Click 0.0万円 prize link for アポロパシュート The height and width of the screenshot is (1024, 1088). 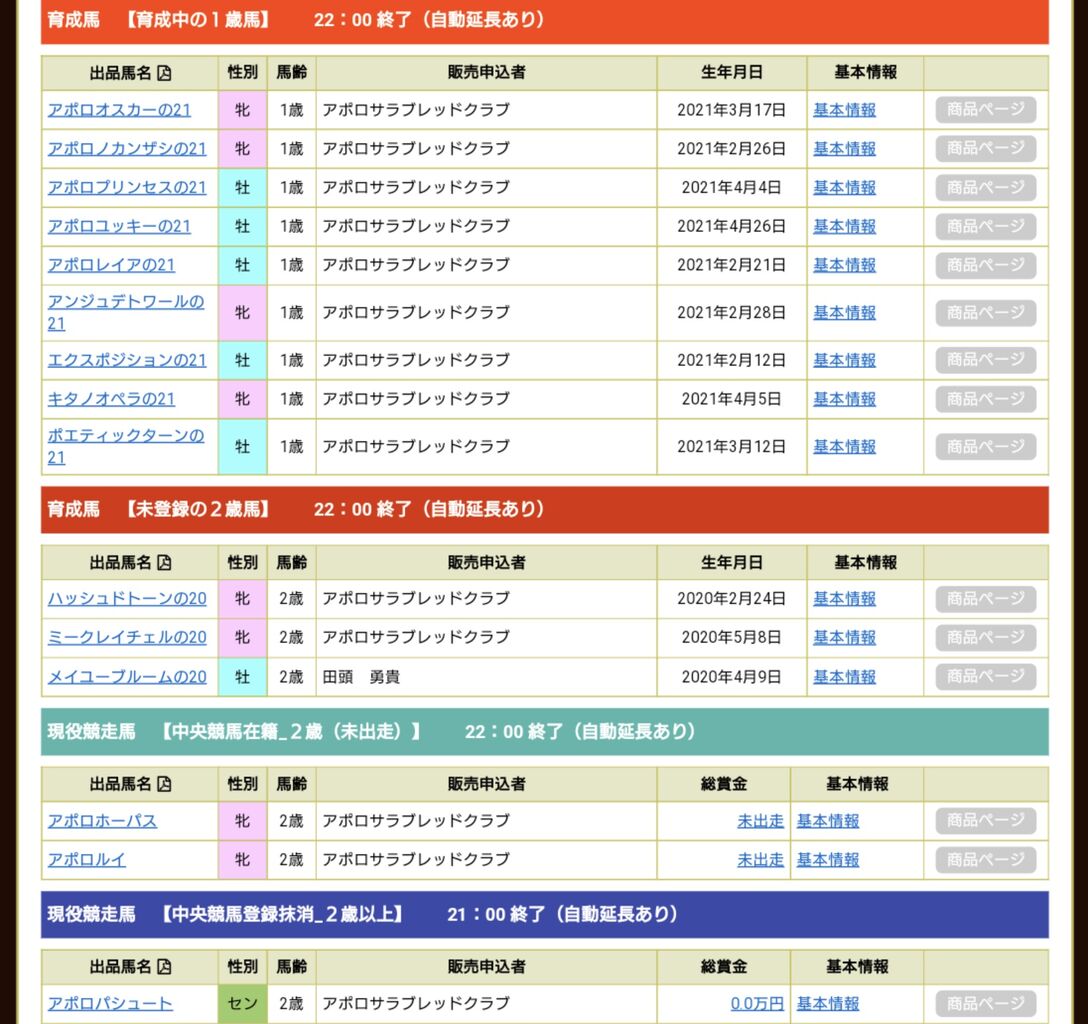point(757,1003)
